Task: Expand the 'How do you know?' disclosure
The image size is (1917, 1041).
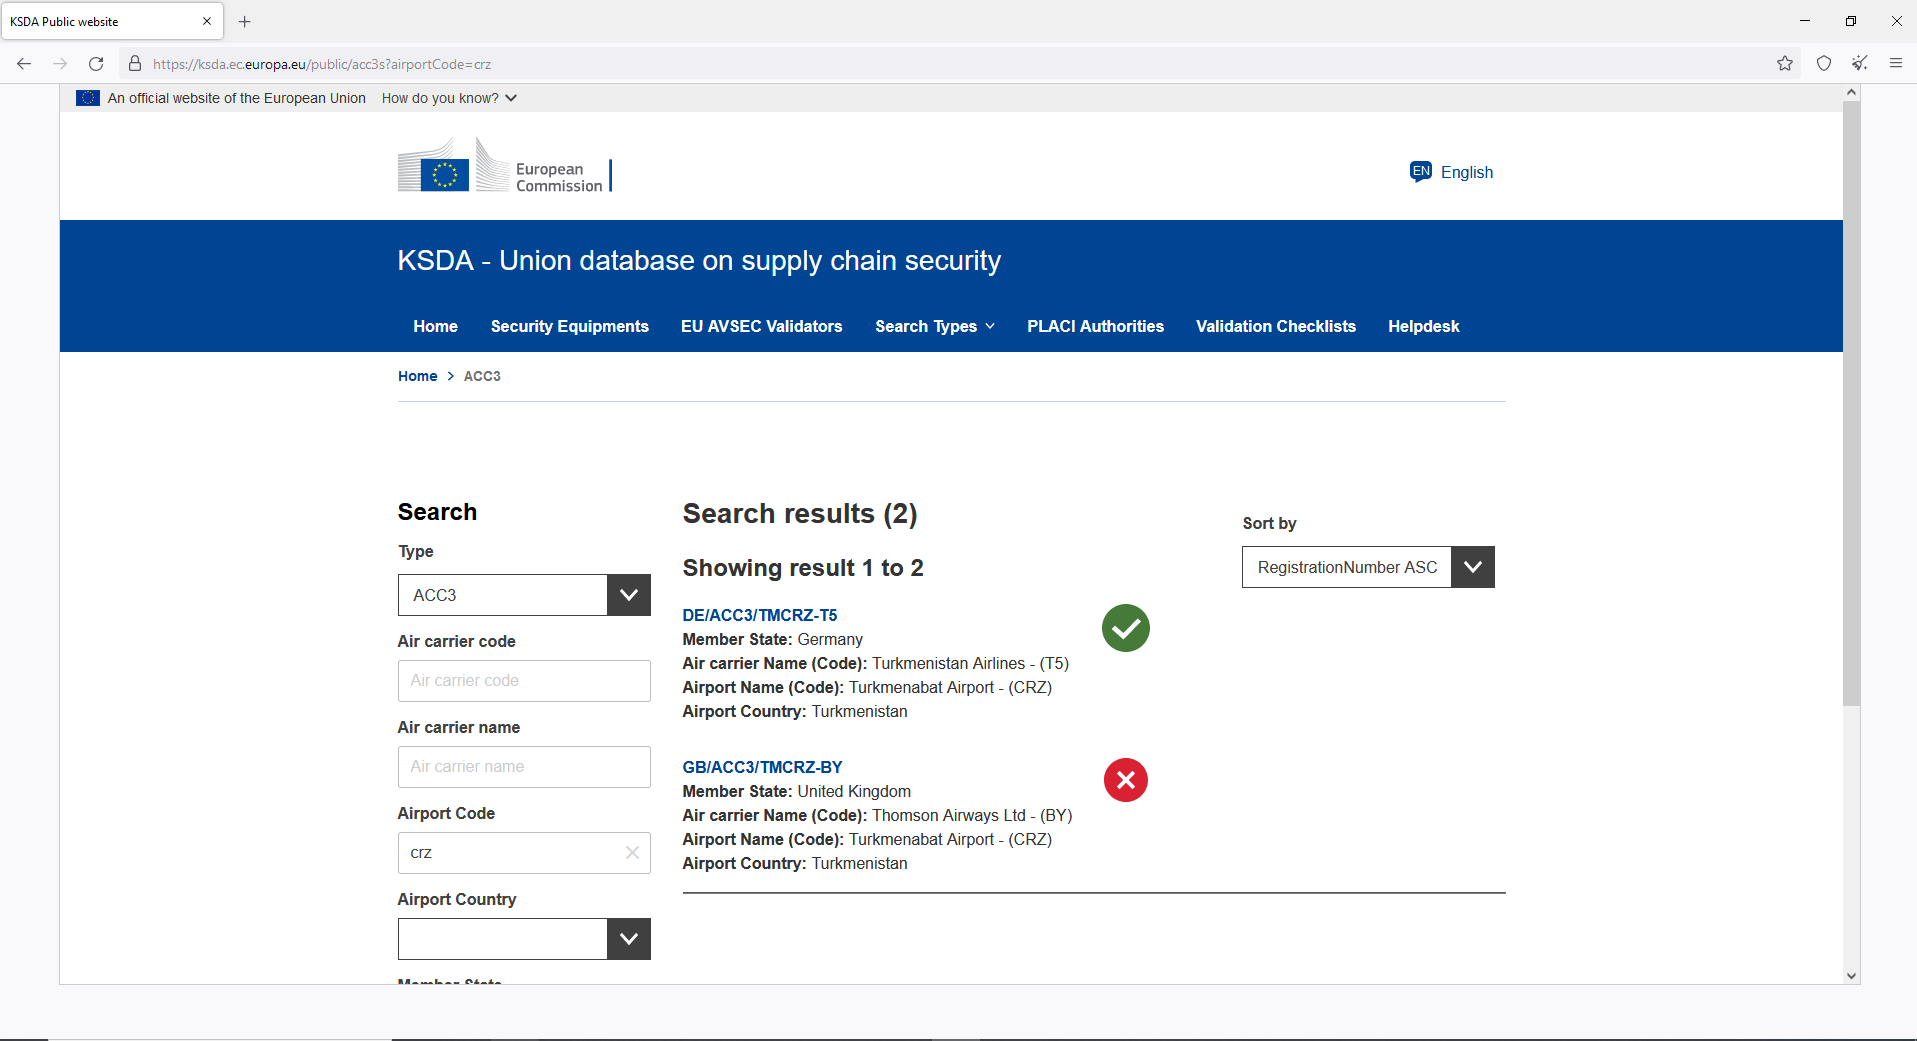Action: (449, 98)
